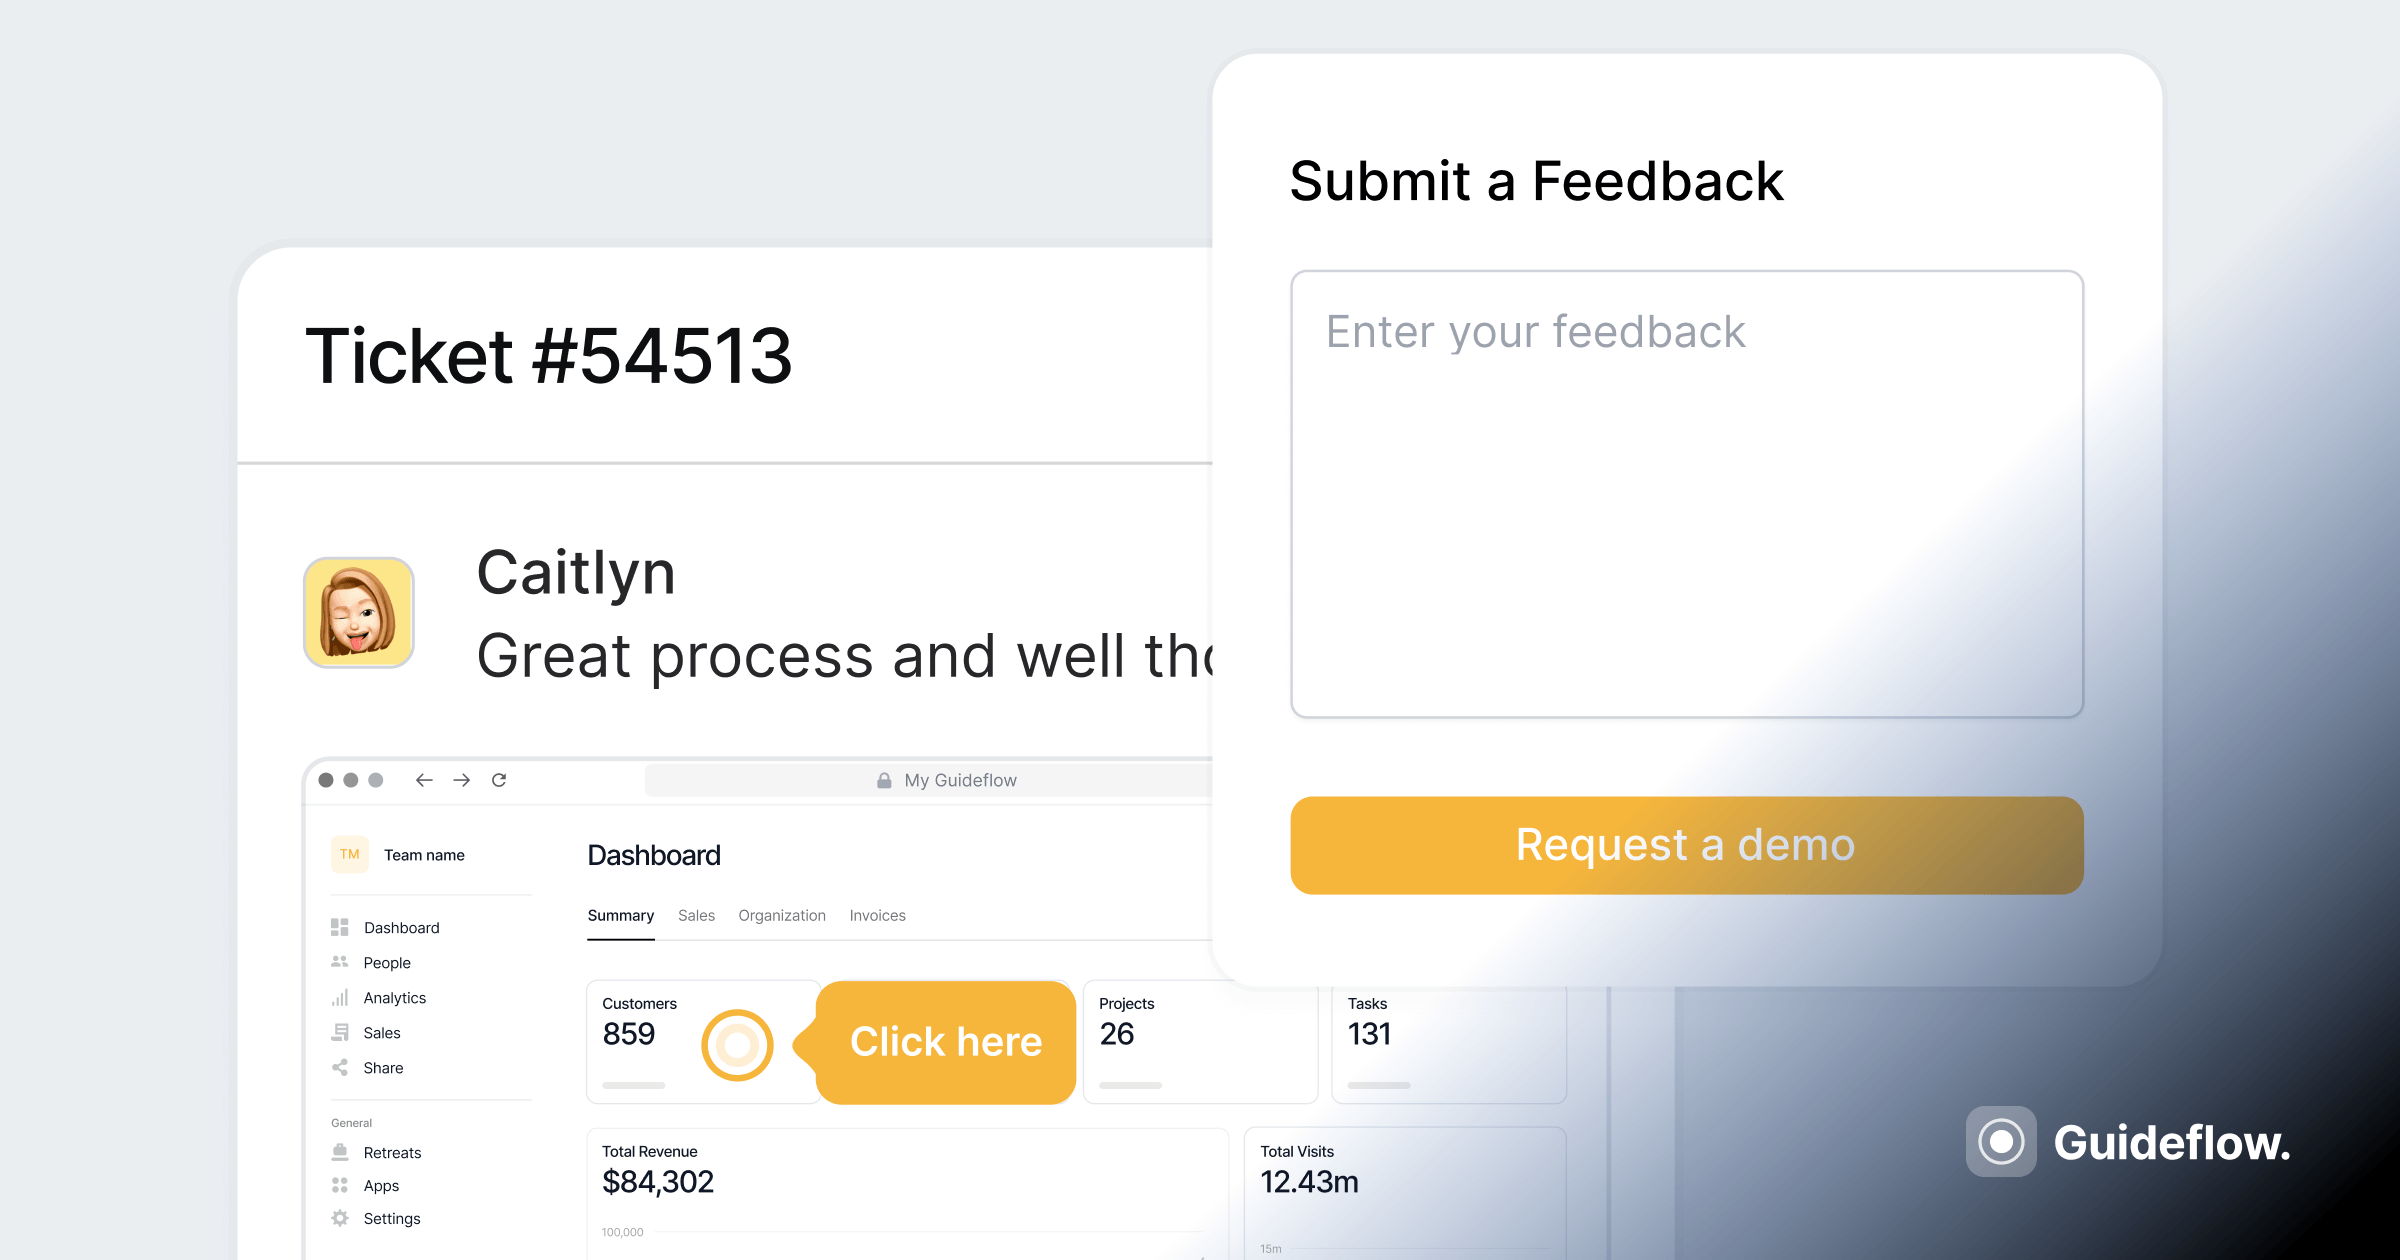Open Retreats under General
Image resolution: width=2400 pixels, height=1260 pixels.
pyautogui.click(x=392, y=1152)
